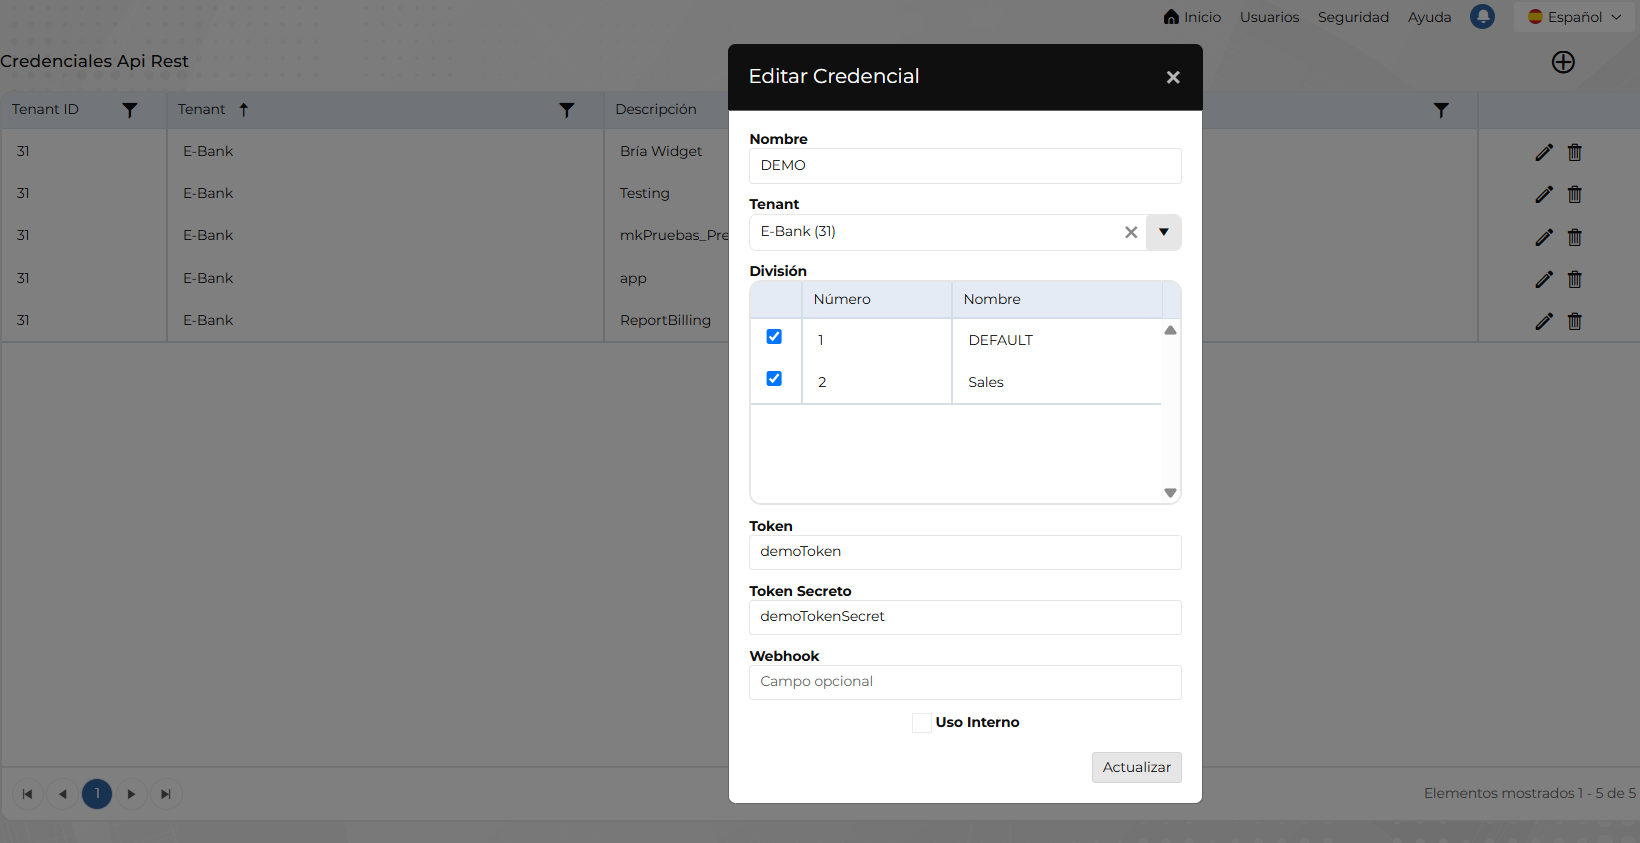The width and height of the screenshot is (1640, 843).
Task: Edit the Bría Widget credential row
Action: [1544, 152]
